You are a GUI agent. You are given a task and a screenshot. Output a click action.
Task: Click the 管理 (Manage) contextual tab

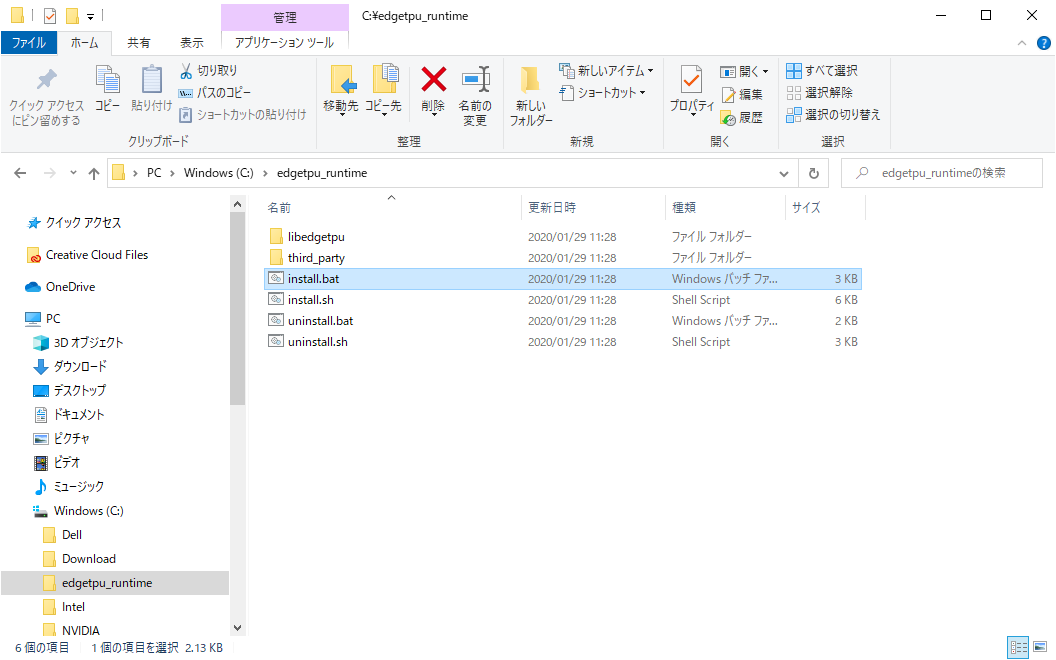pos(284,17)
